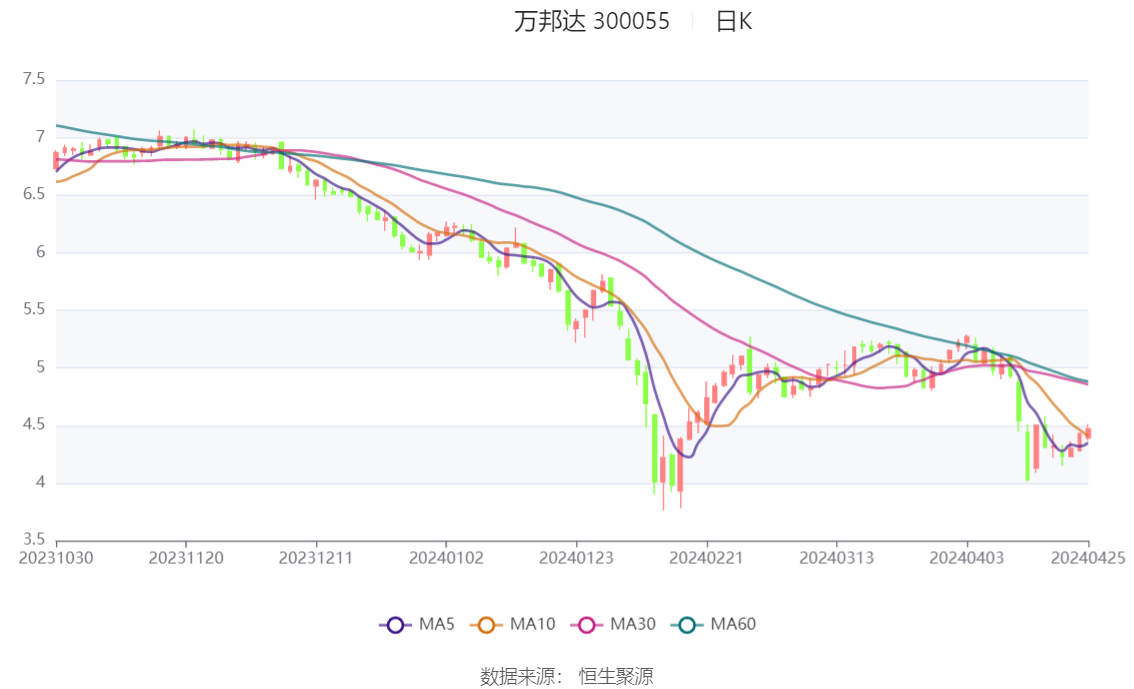The height and width of the screenshot is (689, 1134).
Task: Click the 20240221 date axis label
Action: click(x=706, y=558)
